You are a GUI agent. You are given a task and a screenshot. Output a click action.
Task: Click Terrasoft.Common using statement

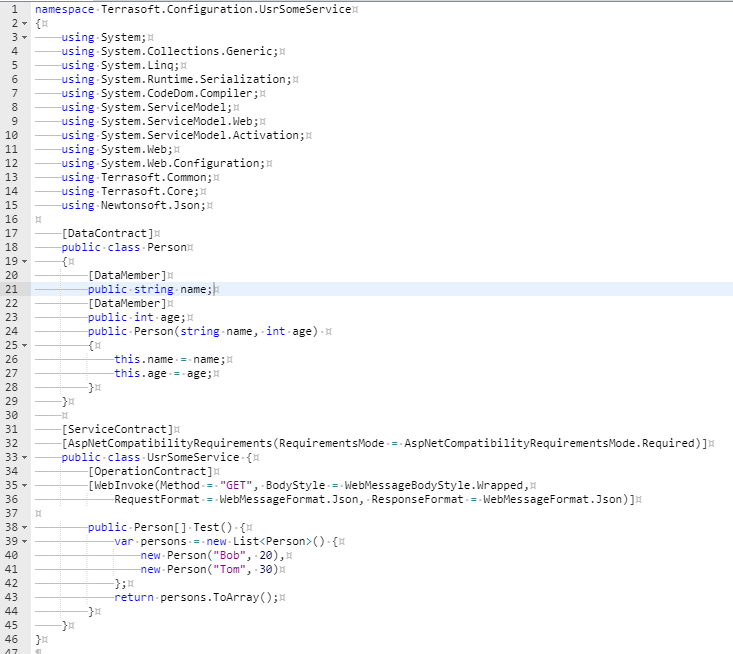[137, 178]
